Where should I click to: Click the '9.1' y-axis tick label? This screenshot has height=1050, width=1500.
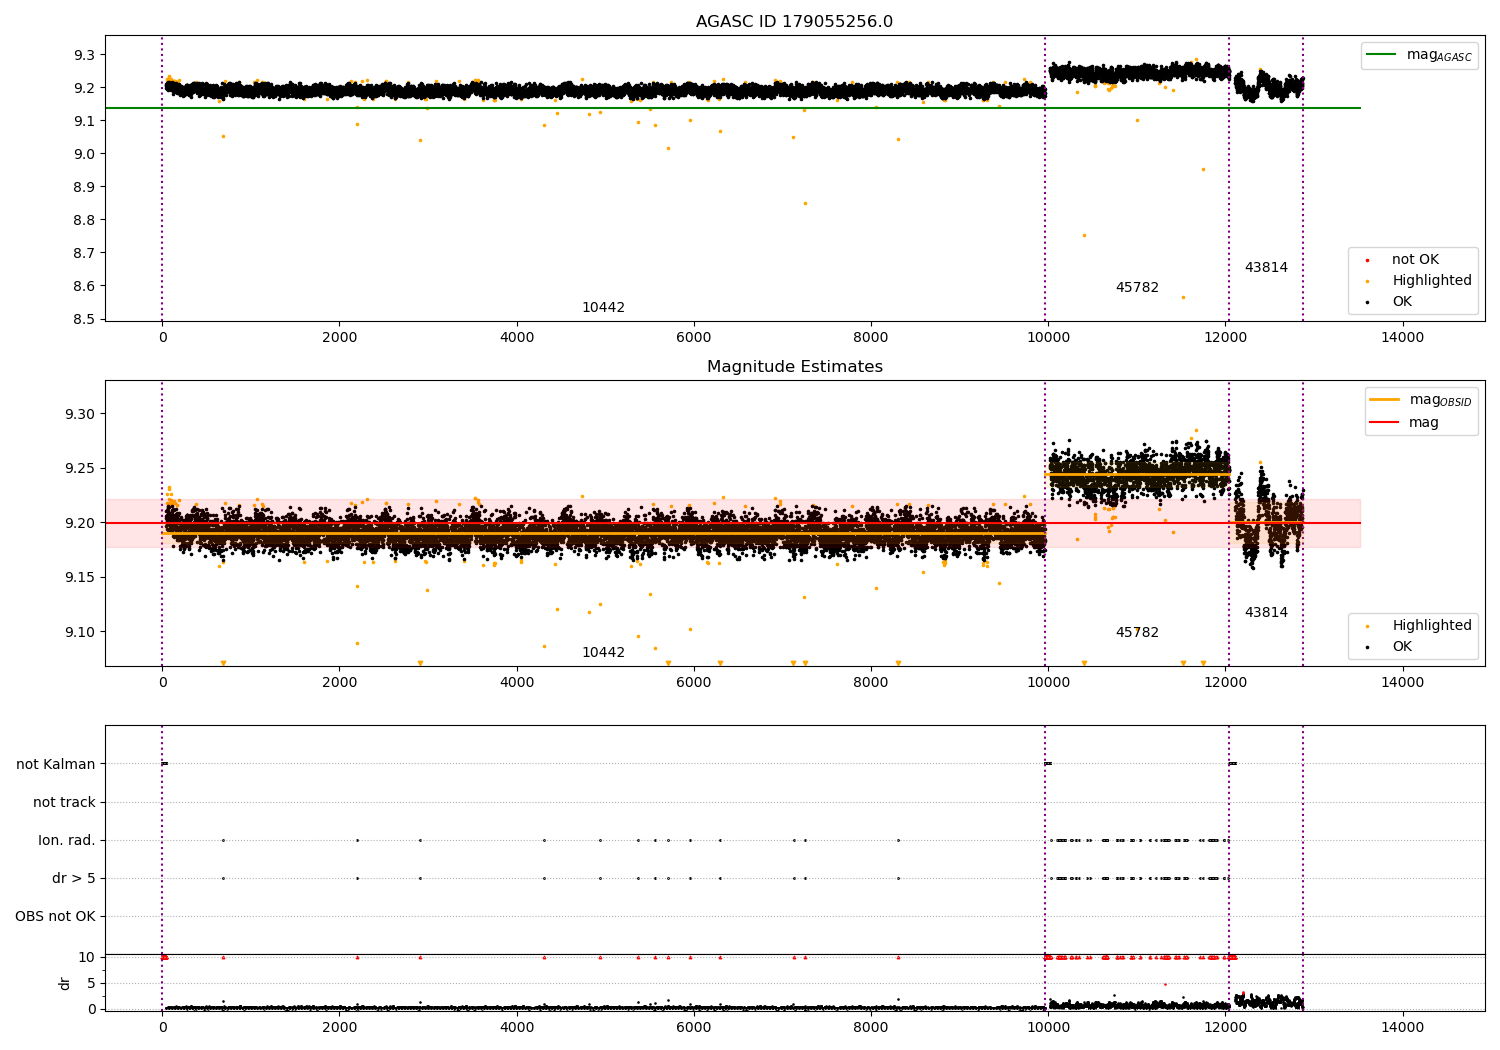click(83, 121)
